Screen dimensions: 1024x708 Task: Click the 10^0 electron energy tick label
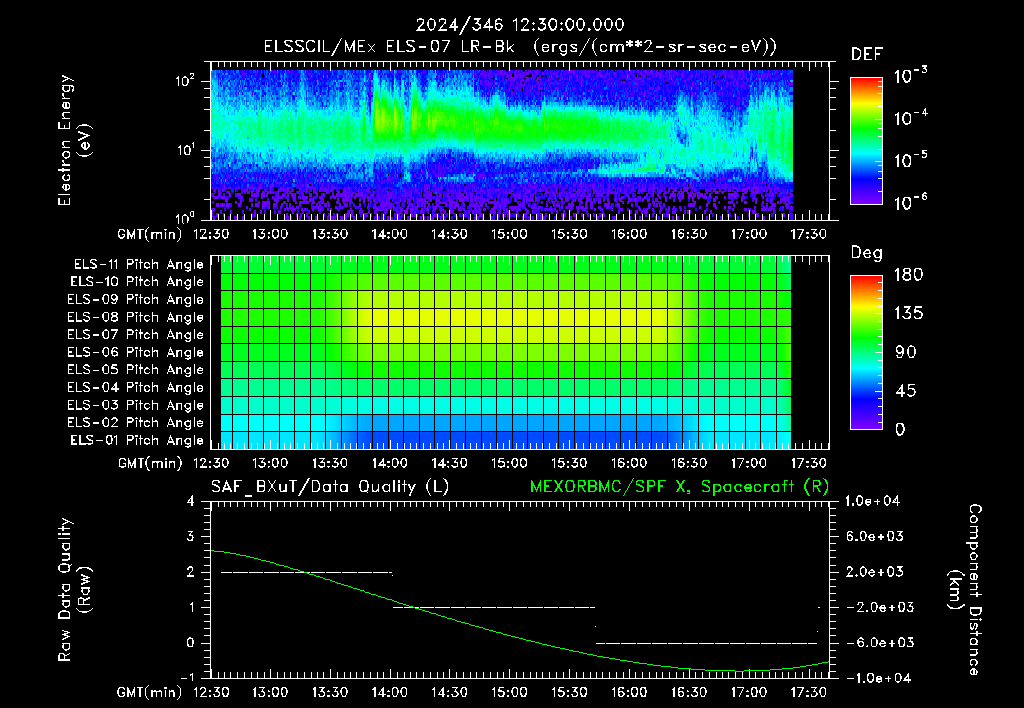(x=185, y=217)
